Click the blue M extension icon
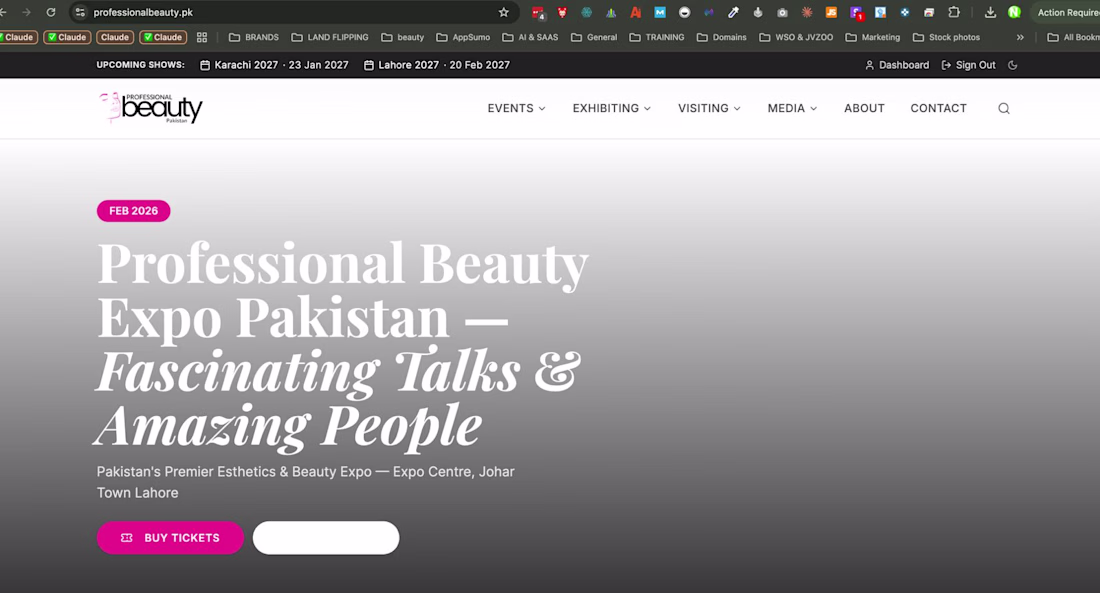The width and height of the screenshot is (1100, 593). click(x=660, y=12)
